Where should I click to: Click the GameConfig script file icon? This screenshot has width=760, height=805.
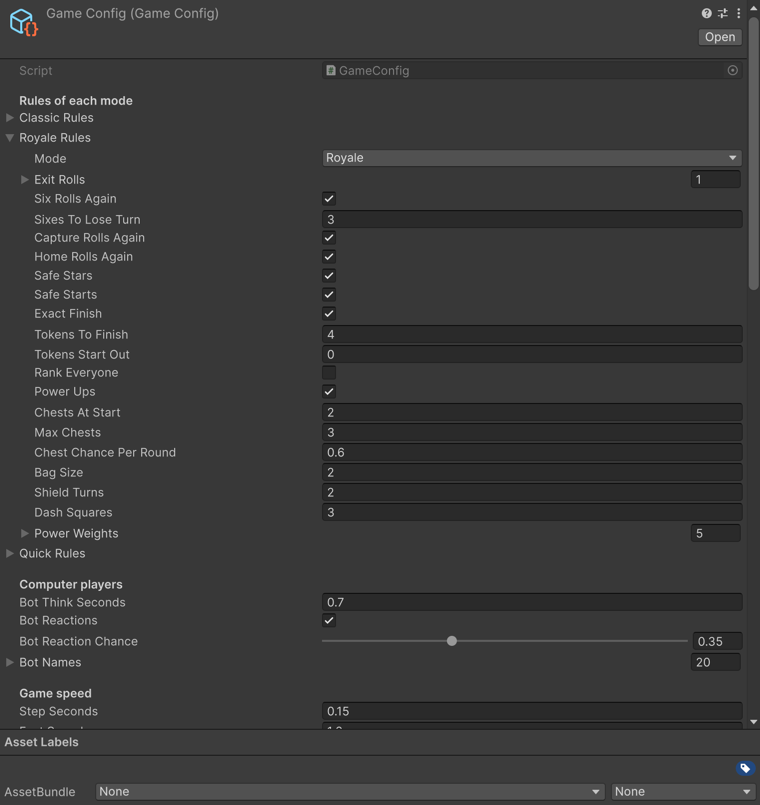pos(331,70)
